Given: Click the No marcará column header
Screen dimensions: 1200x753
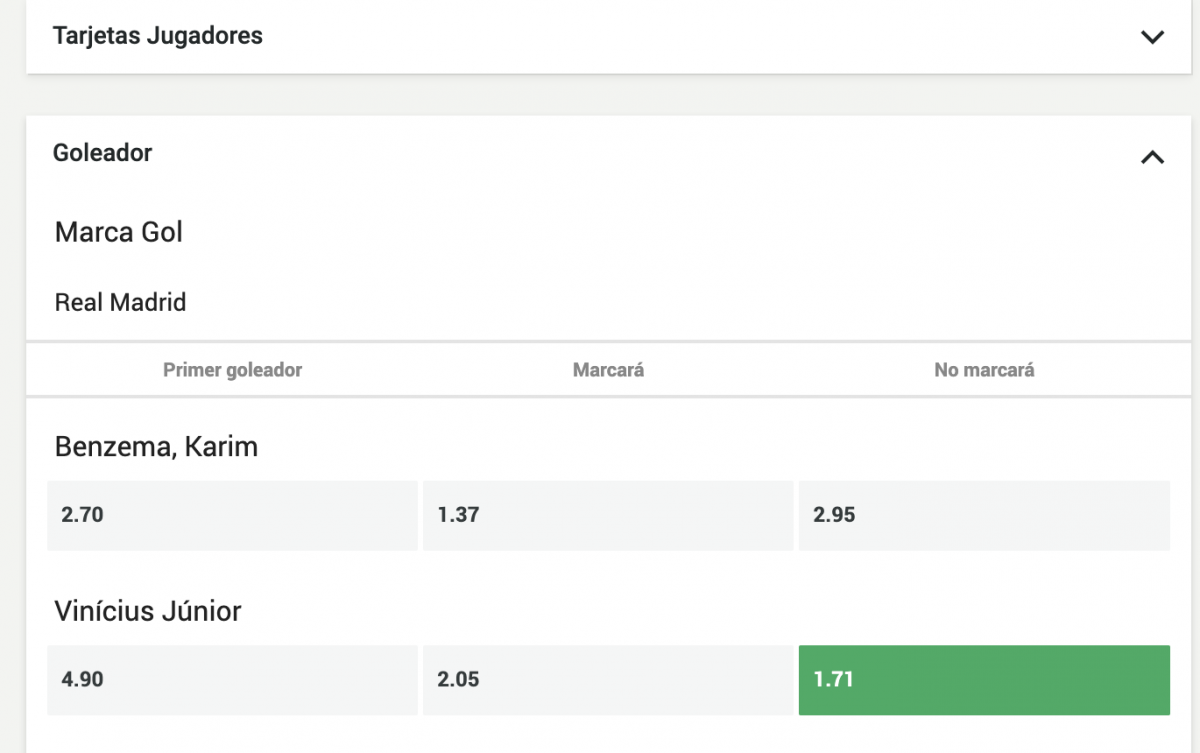Looking at the screenshot, I should tap(984, 370).
